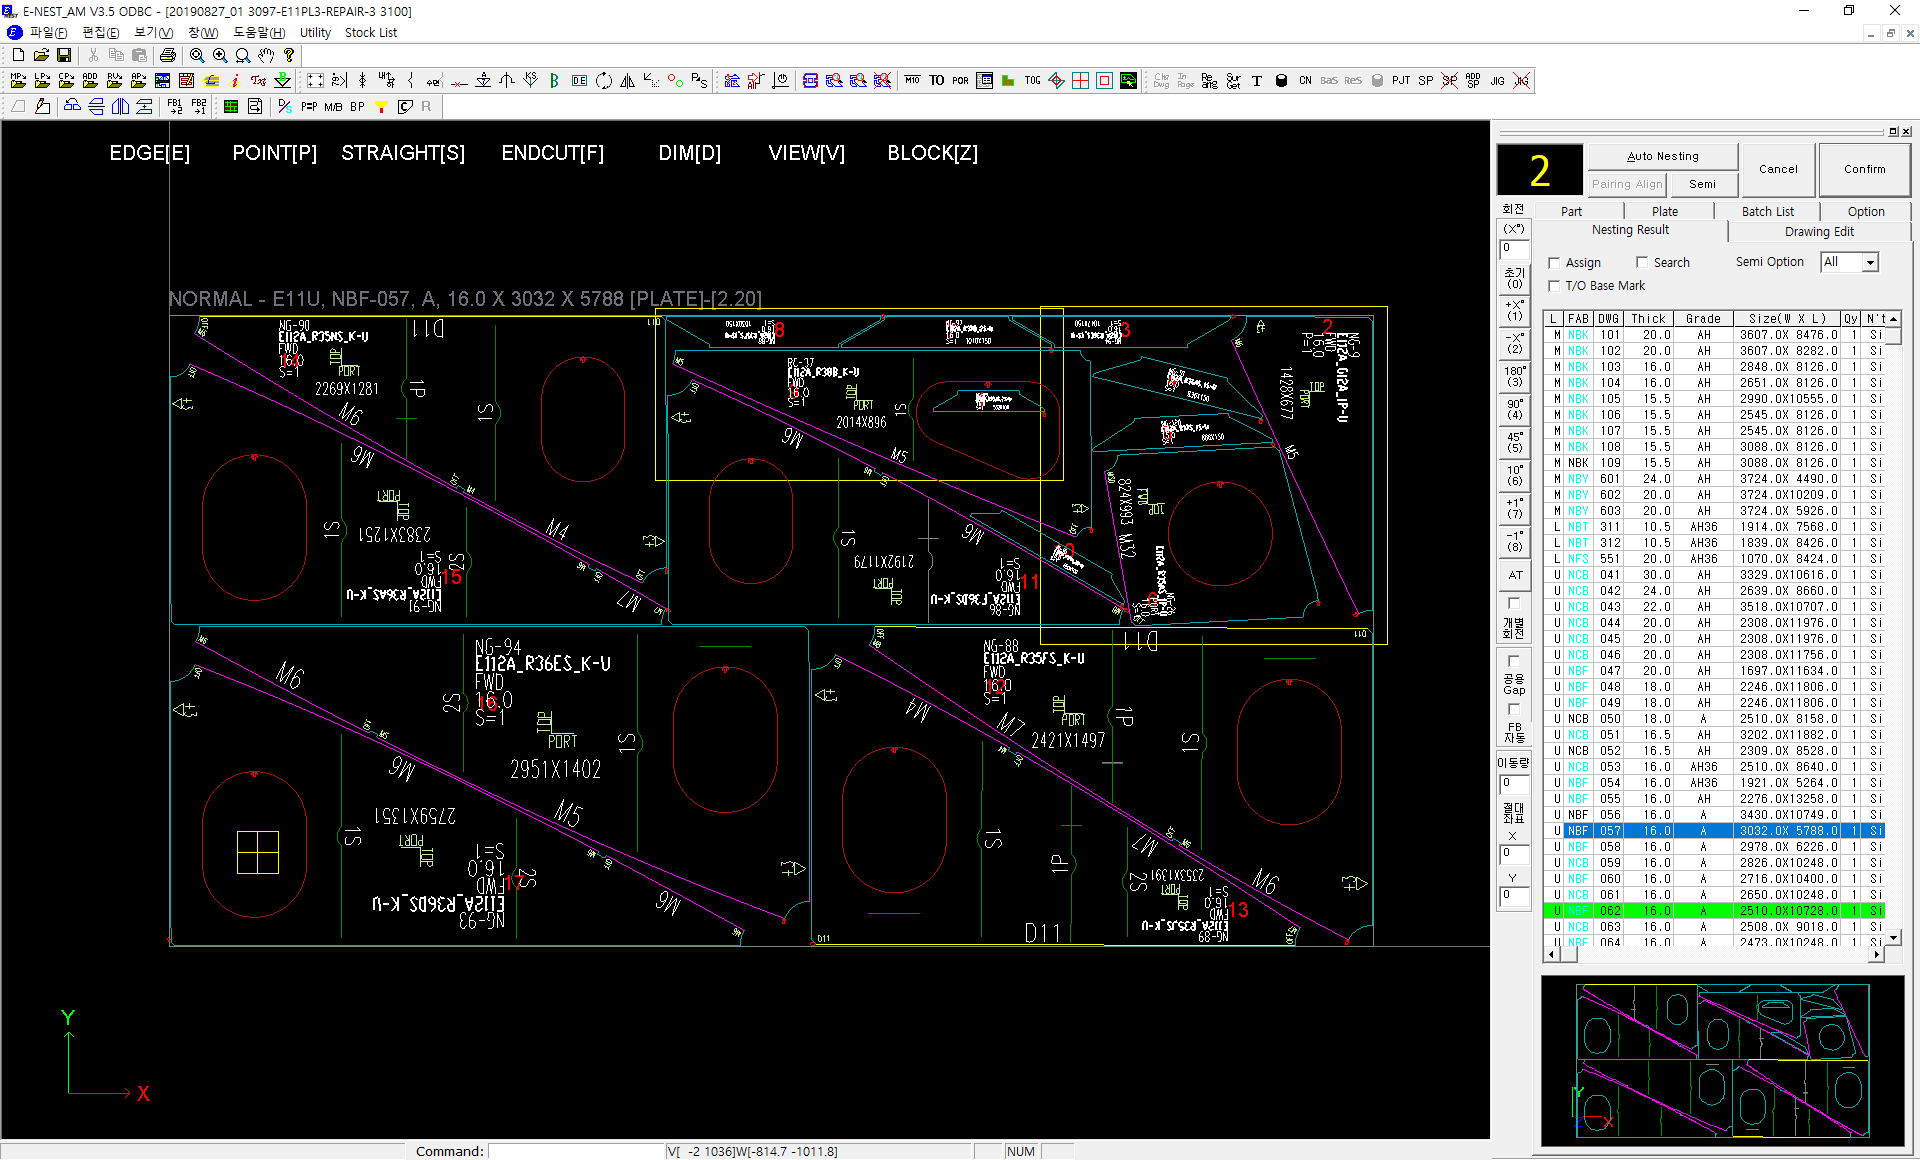Click the Cancel button
Viewport: 1920px width, 1160px height.
click(x=1778, y=169)
